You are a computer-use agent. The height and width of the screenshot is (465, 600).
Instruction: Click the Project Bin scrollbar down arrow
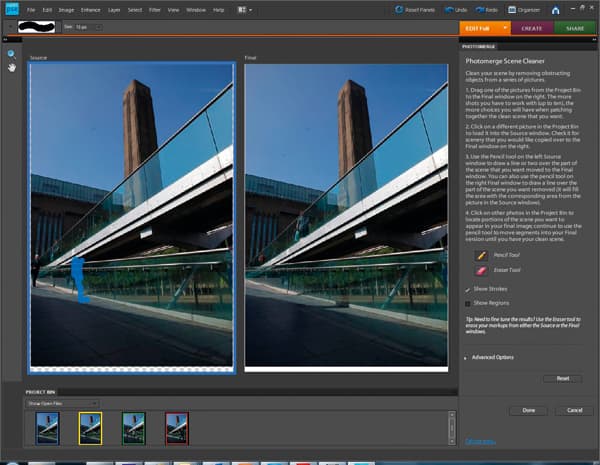click(x=452, y=441)
